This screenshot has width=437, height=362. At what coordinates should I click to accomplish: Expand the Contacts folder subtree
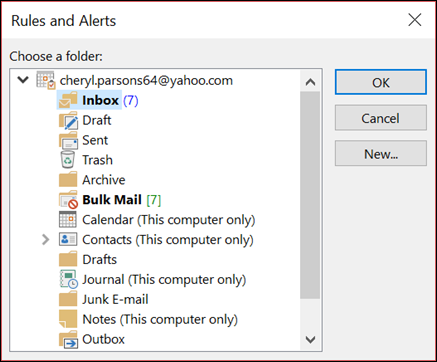point(45,240)
